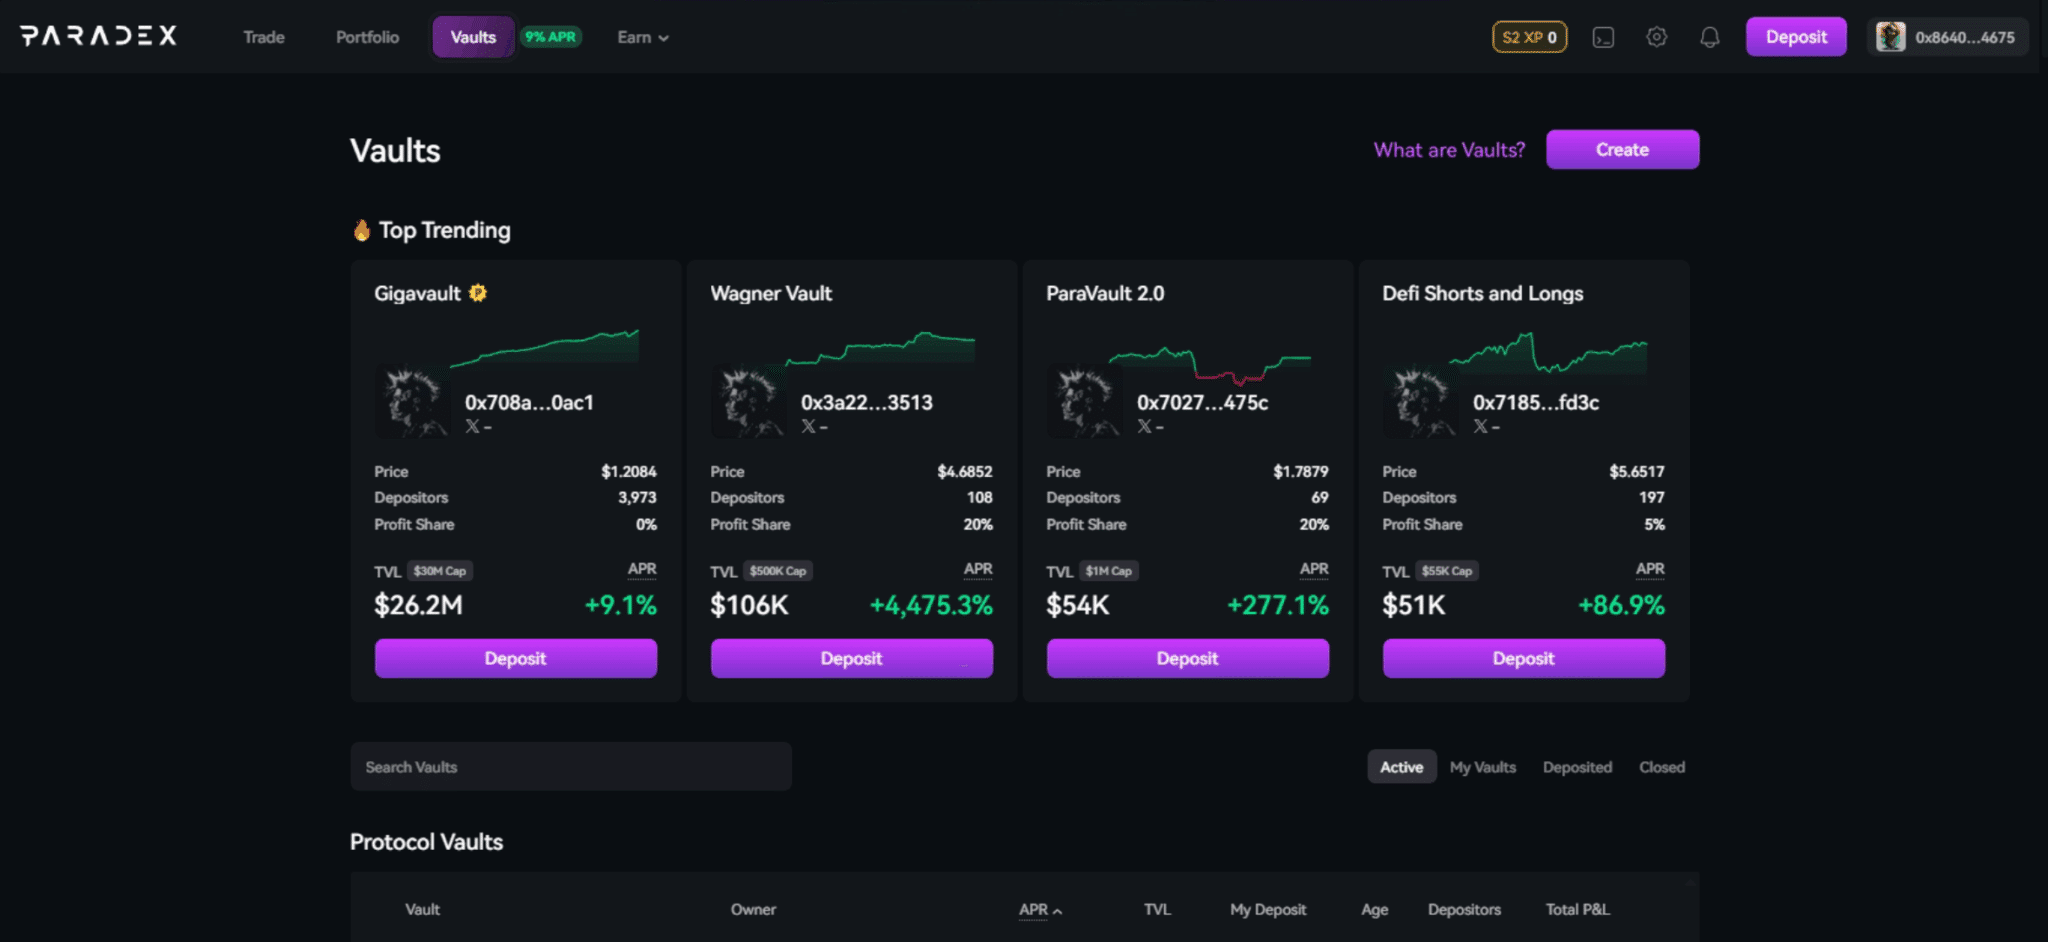Open the 0x8640...4675 wallet menu
Viewport: 2048px width, 942px height.
[1964, 37]
